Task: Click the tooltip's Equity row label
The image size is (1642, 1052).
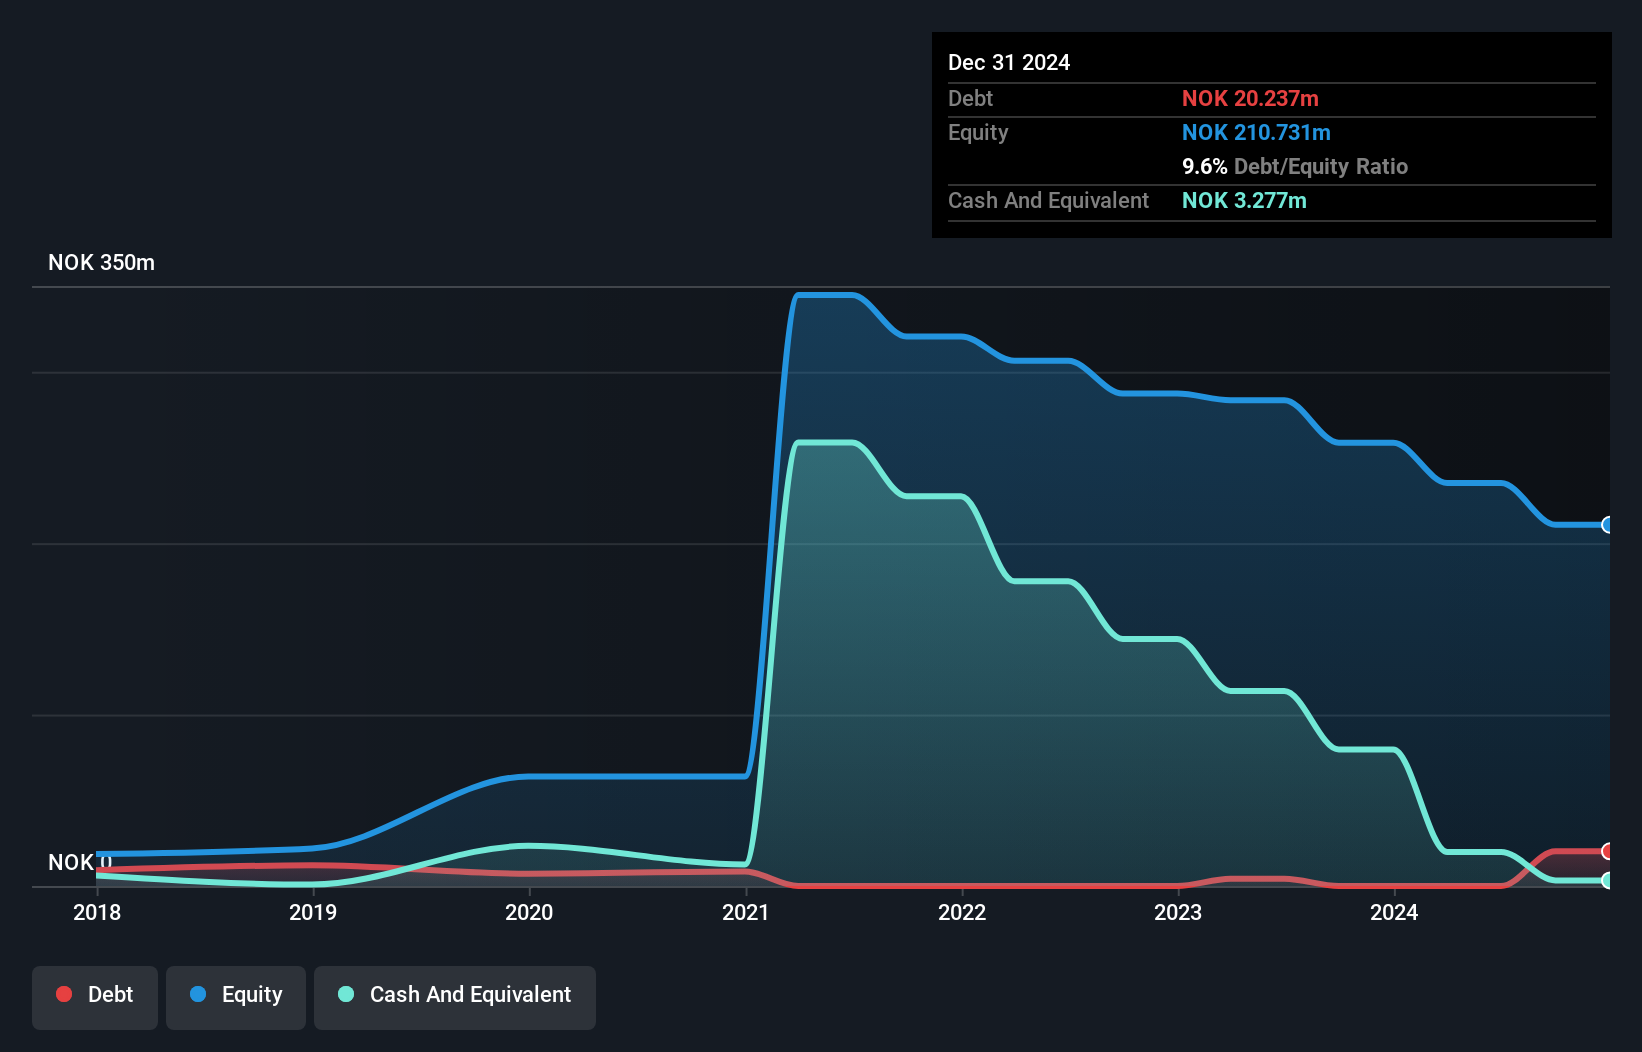Action: pos(978,133)
